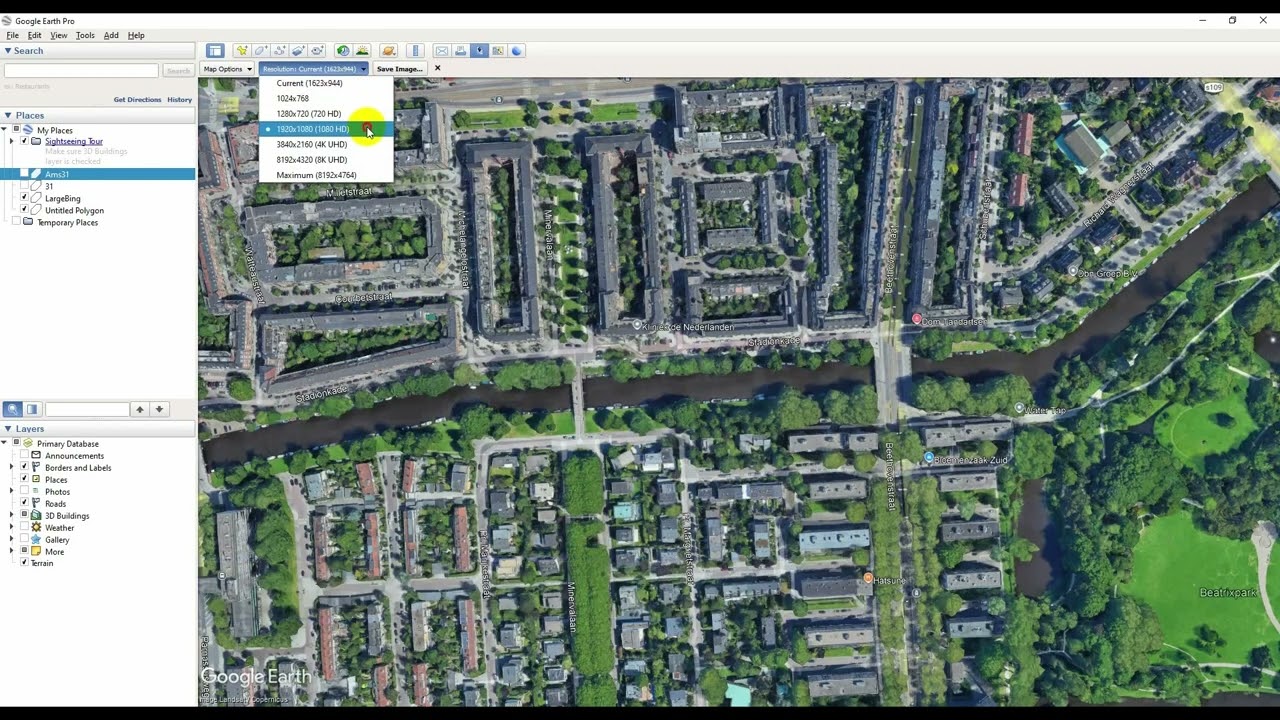Choose 1024x768 resolution option
The image size is (1280, 720).
(x=326, y=98)
